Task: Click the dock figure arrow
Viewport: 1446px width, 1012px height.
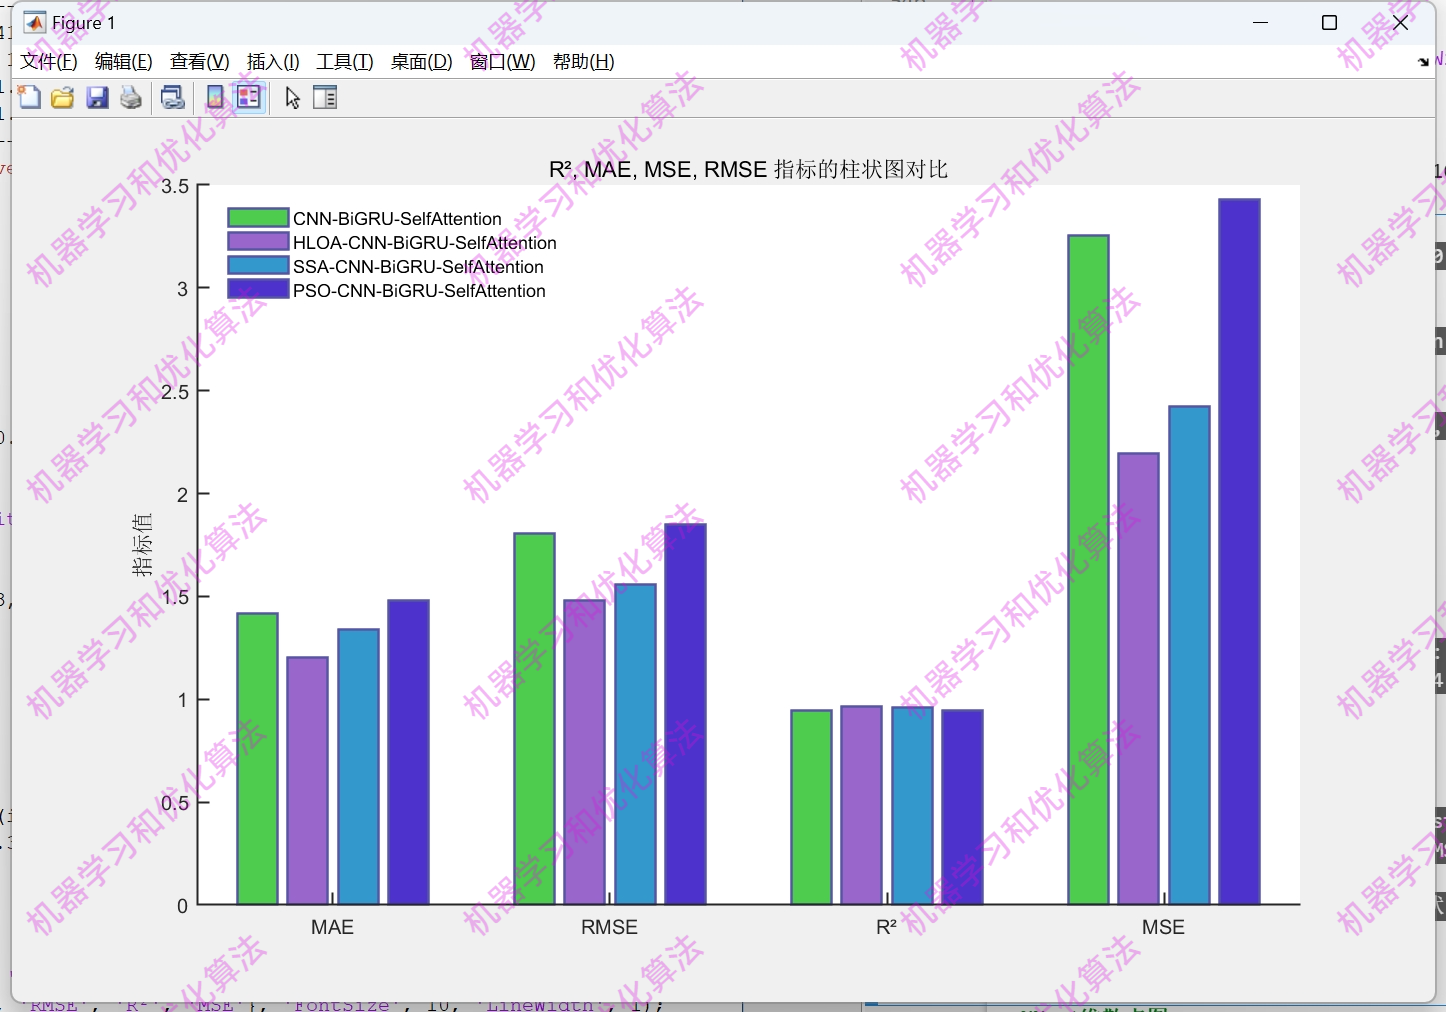Action: click(x=1422, y=61)
